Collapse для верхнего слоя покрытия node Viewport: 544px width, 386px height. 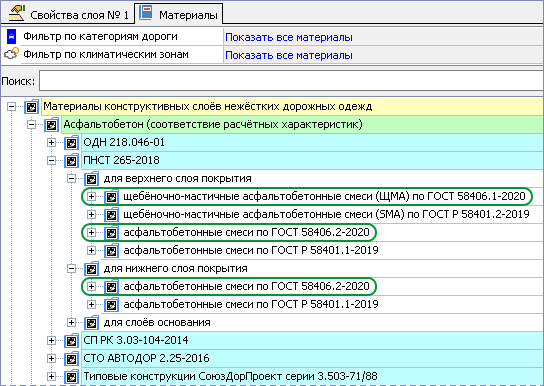(x=71, y=179)
